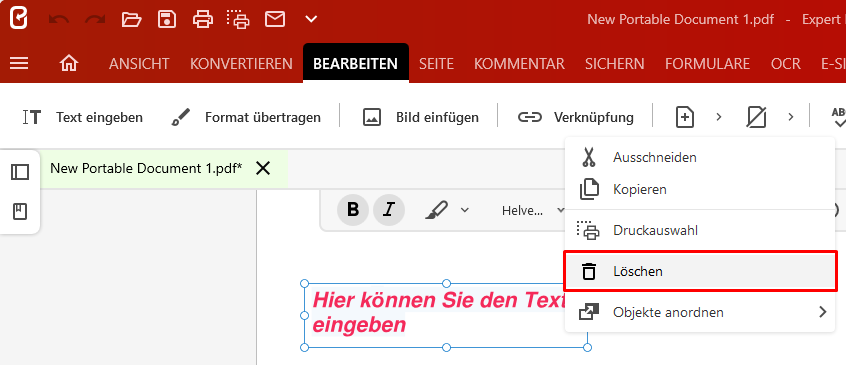The width and height of the screenshot is (846, 365).
Task: Click bottom-center handle of text box
Action: click(x=446, y=348)
